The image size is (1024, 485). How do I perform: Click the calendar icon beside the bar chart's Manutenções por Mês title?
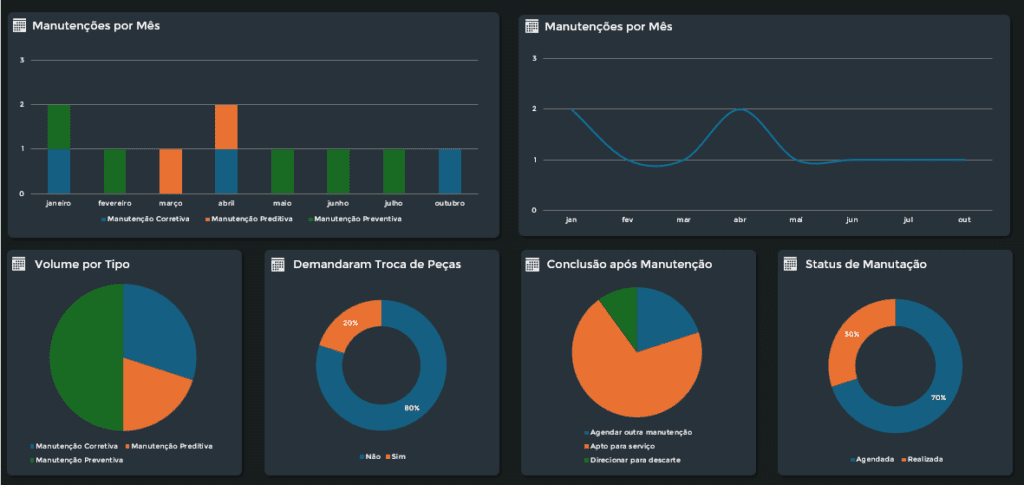[19, 26]
